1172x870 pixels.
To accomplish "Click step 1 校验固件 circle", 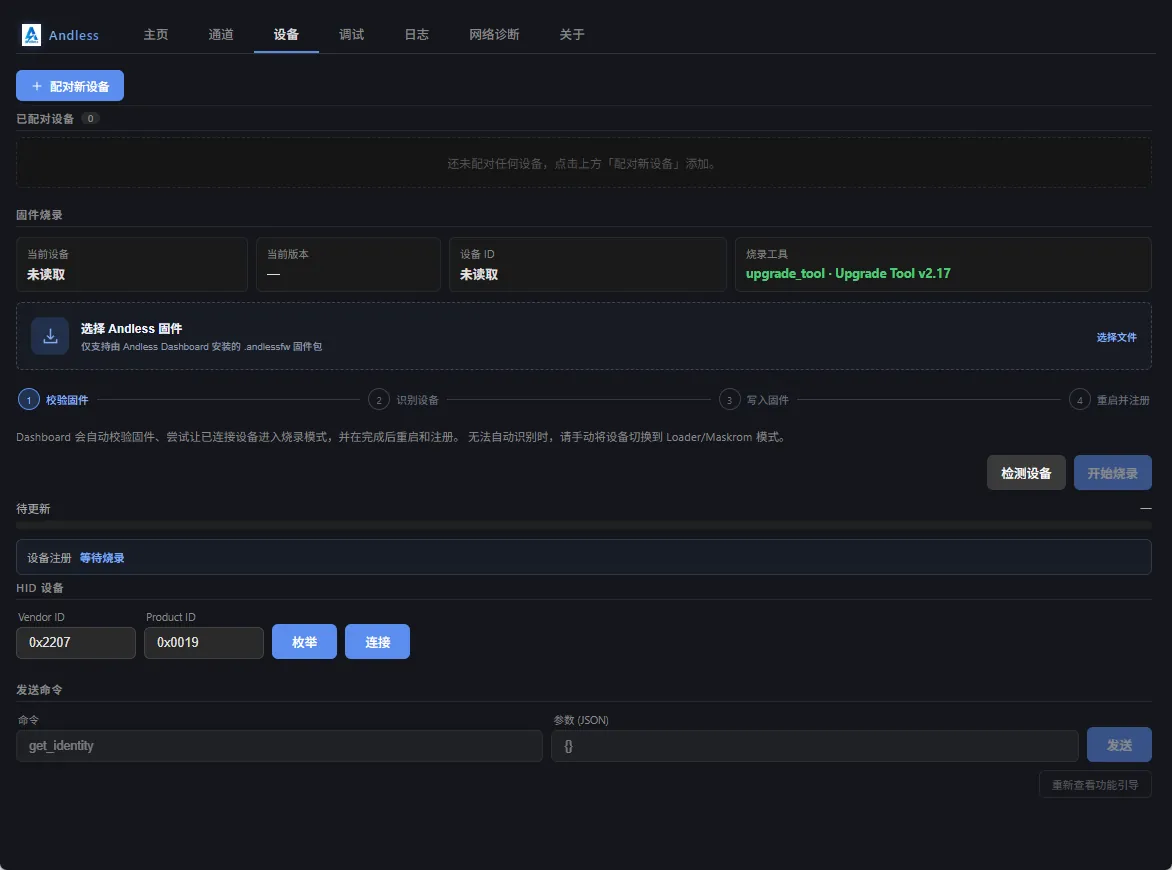I will click(28, 400).
